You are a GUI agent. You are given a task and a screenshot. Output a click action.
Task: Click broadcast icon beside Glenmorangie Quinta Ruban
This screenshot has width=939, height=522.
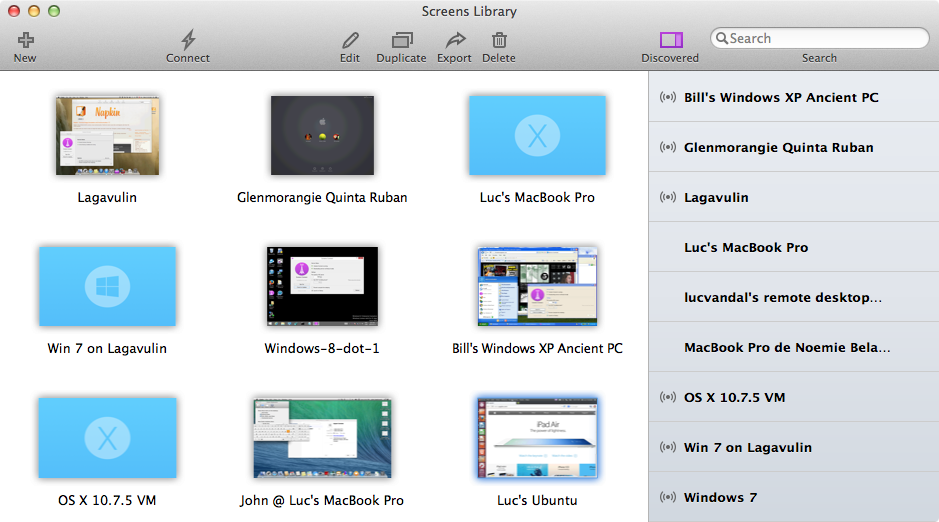click(x=668, y=147)
